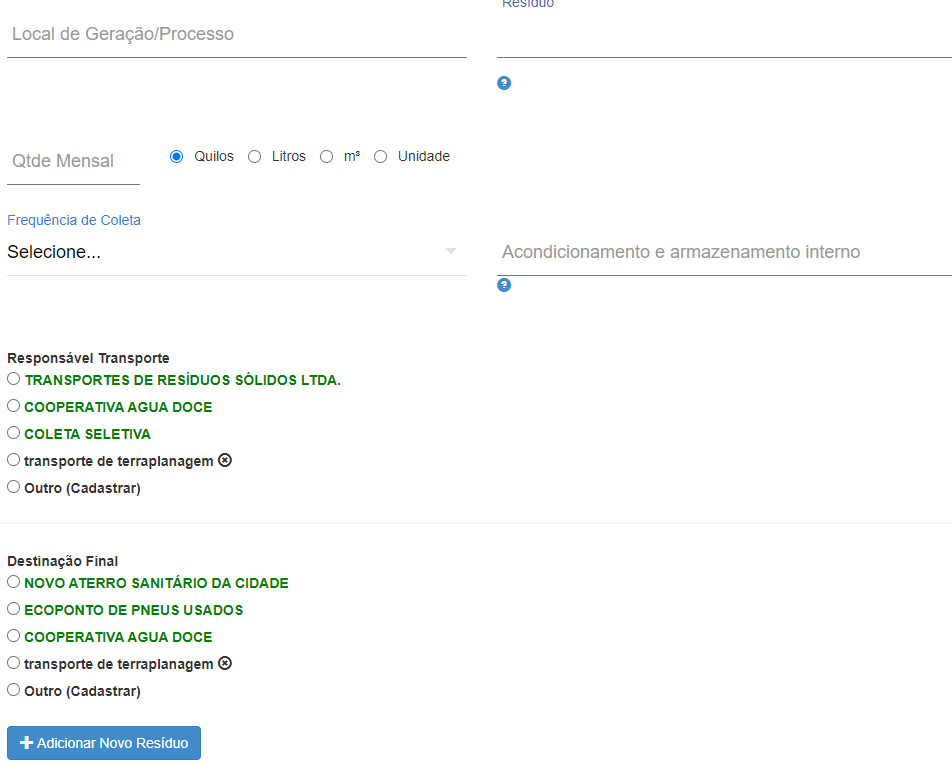Pick COOPERATIVA AGUA DOCE as transport responsible
The height and width of the screenshot is (767, 952).
point(13,406)
